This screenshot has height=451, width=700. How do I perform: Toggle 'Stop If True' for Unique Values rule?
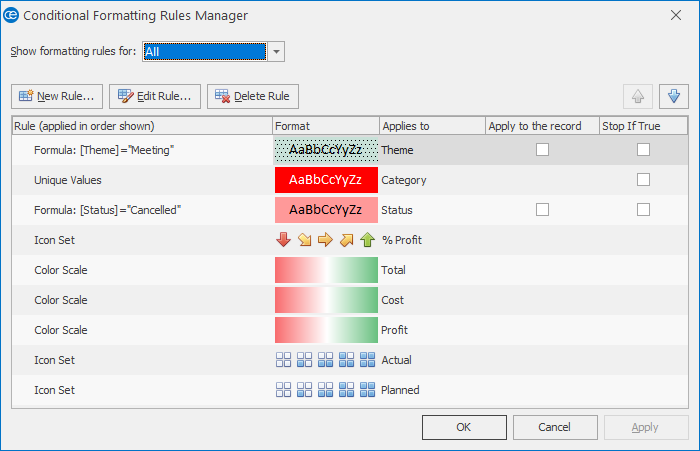(x=643, y=180)
